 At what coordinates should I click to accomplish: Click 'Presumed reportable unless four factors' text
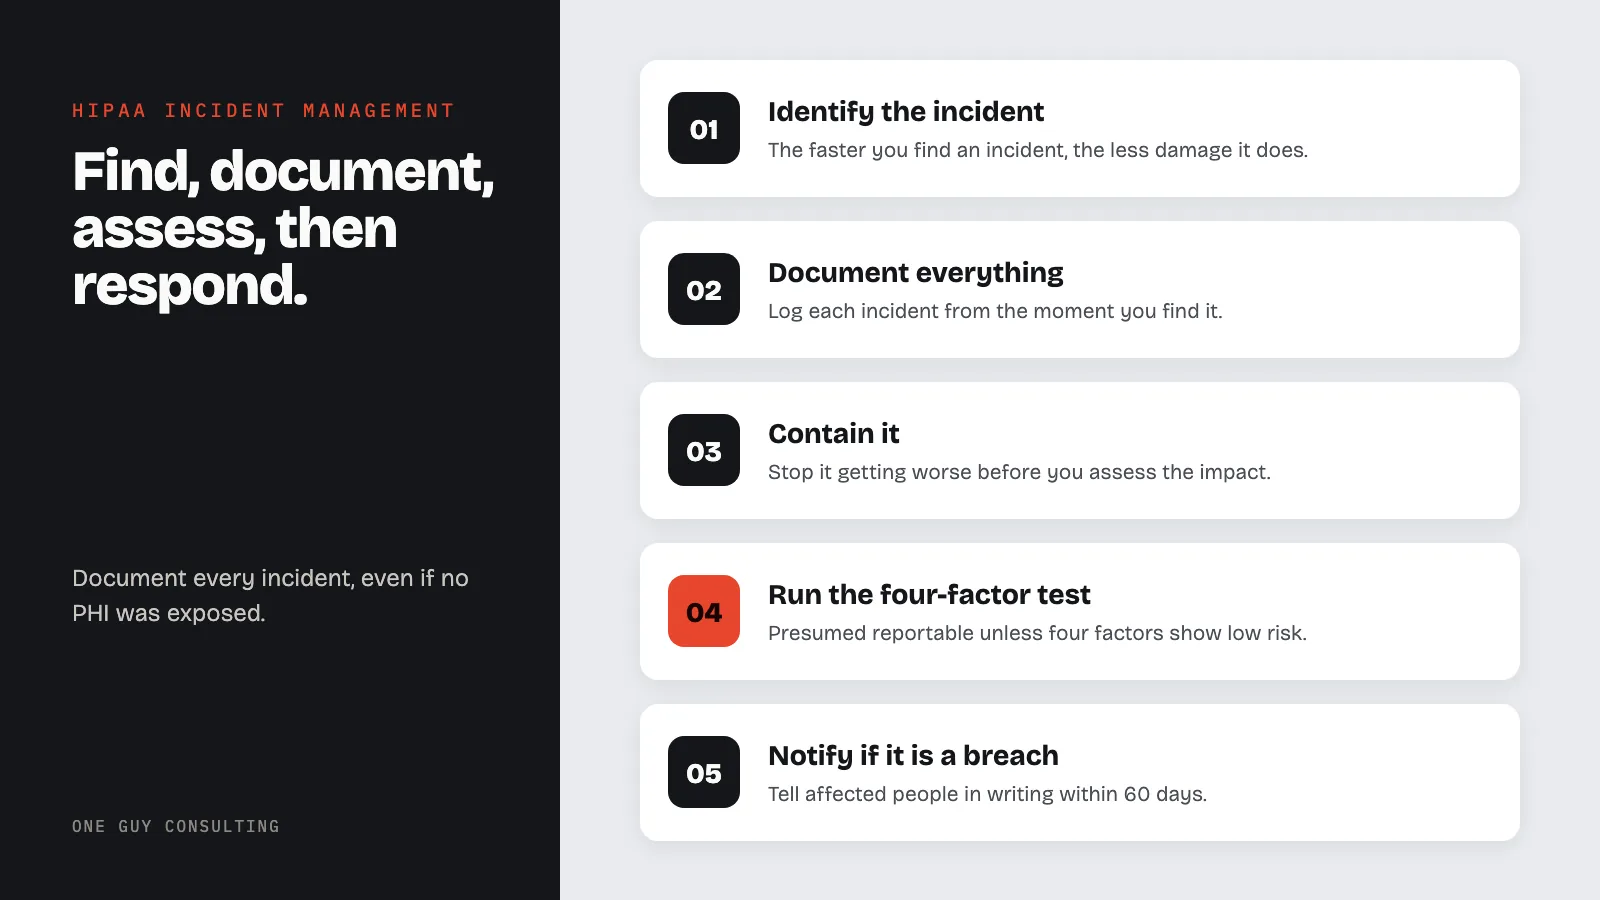tap(1037, 633)
